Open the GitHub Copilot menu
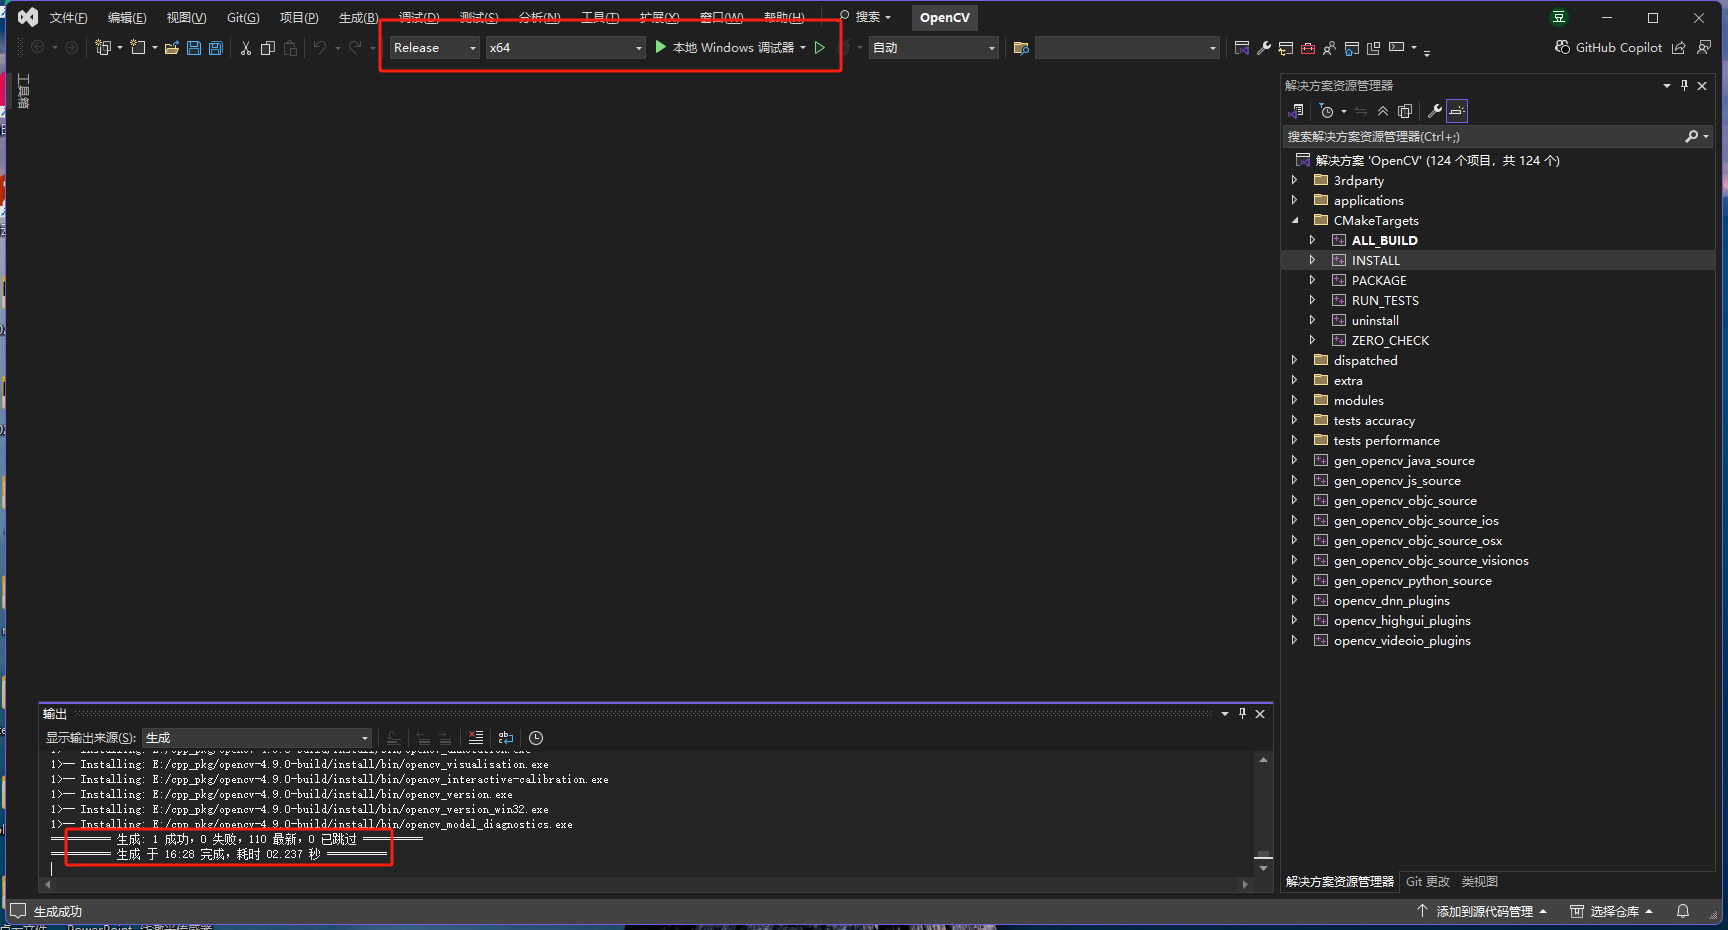The width and height of the screenshot is (1728, 930). [x=1612, y=47]
